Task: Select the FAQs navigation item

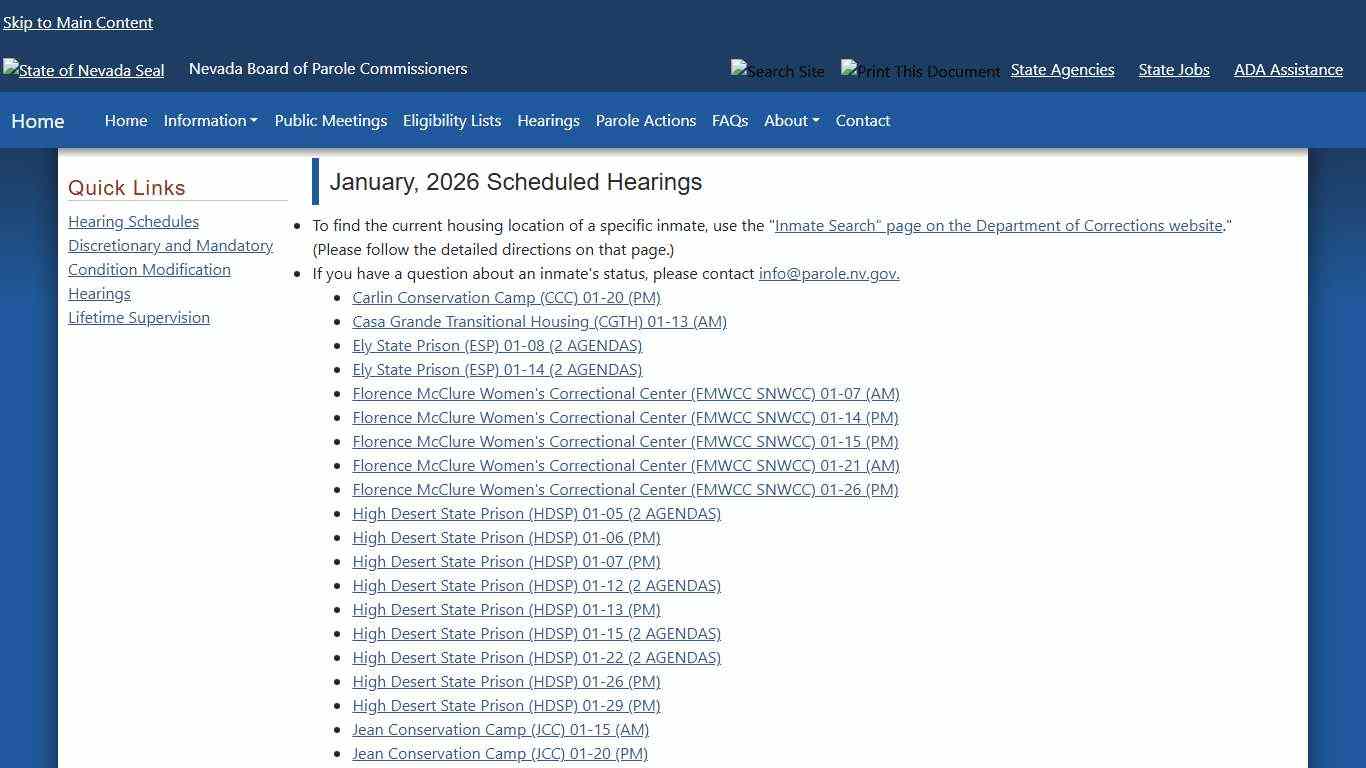Action: click(x=729, y=120)
